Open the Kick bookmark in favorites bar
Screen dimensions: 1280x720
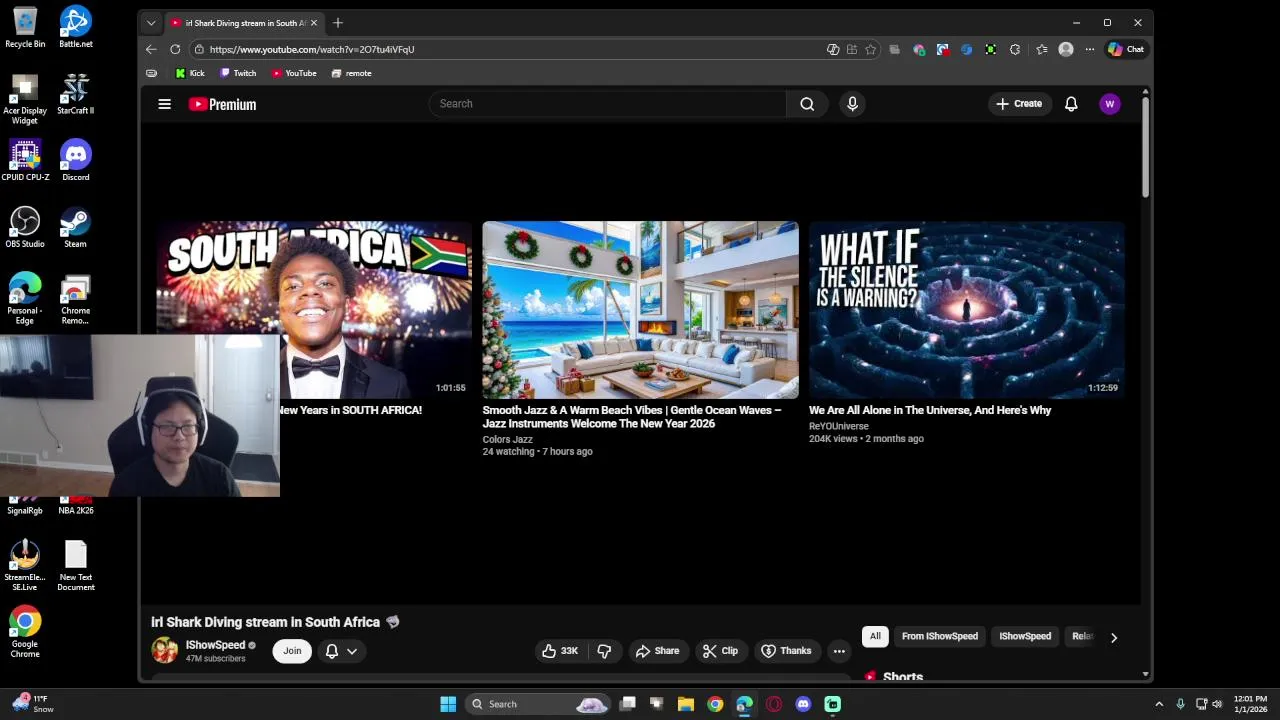pyautogui.click(x=189, y=73)
